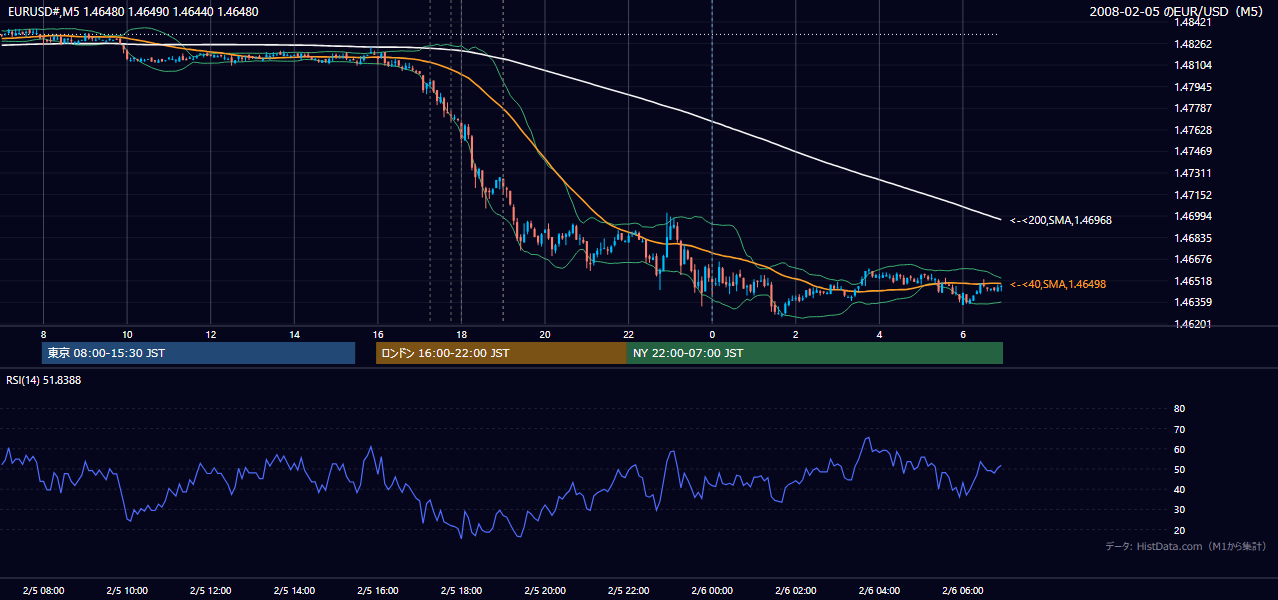Click the 2/5 18:00 time label
This screenshot has width=1278, height=600.
tap(461, 591)
